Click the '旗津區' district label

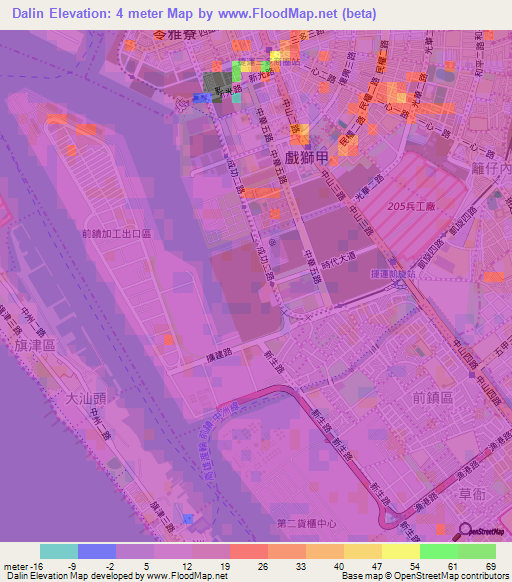[x=35, y=345]
